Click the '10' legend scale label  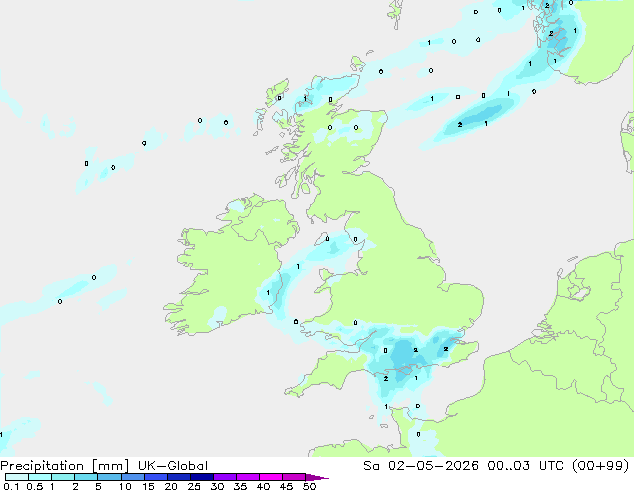pyautogui.click(x=125, y=486)
